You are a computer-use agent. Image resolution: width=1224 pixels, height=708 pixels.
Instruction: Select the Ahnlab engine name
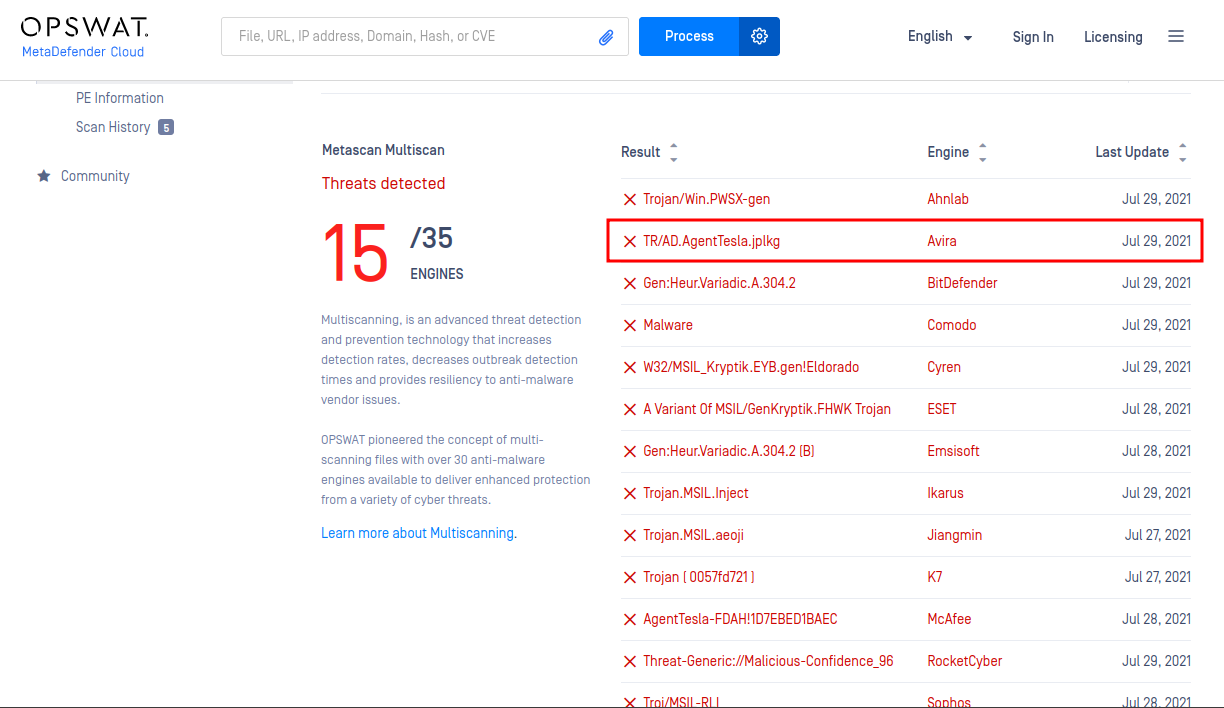(948, 199)
